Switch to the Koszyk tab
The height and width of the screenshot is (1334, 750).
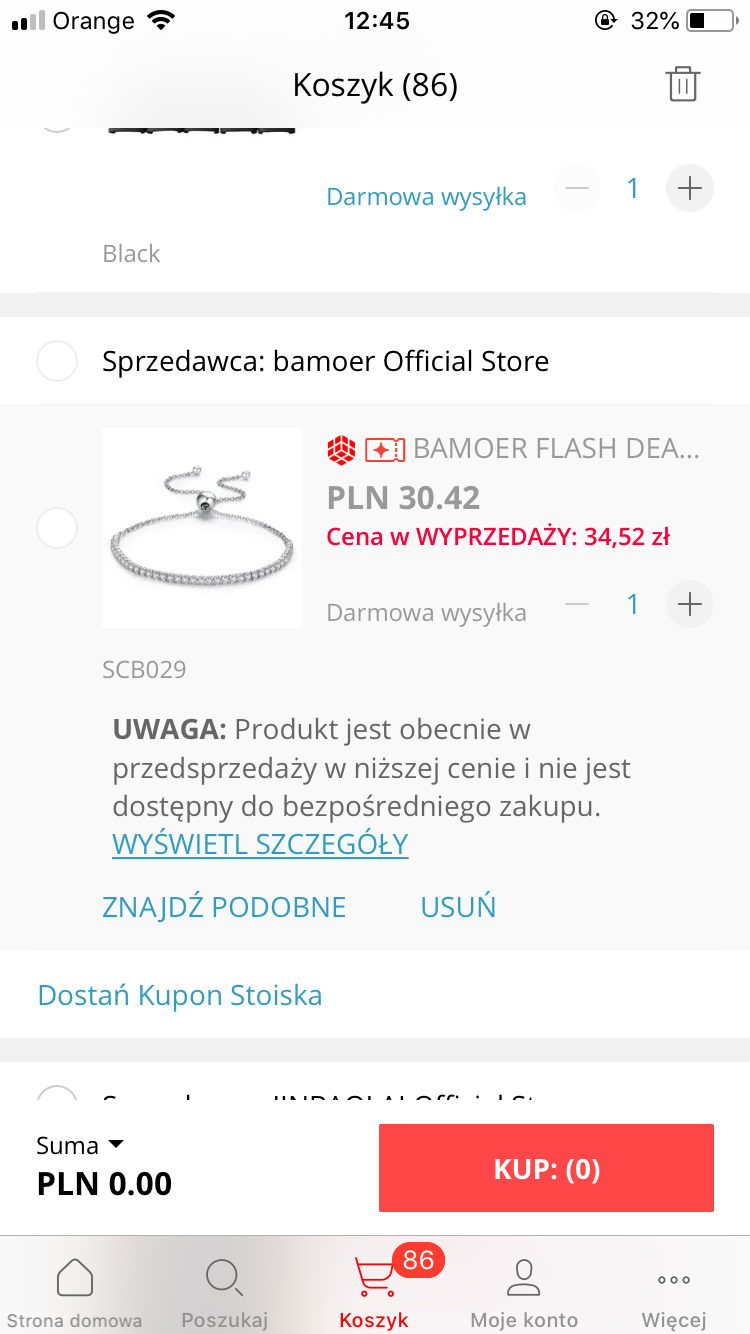pos(374,1290)
